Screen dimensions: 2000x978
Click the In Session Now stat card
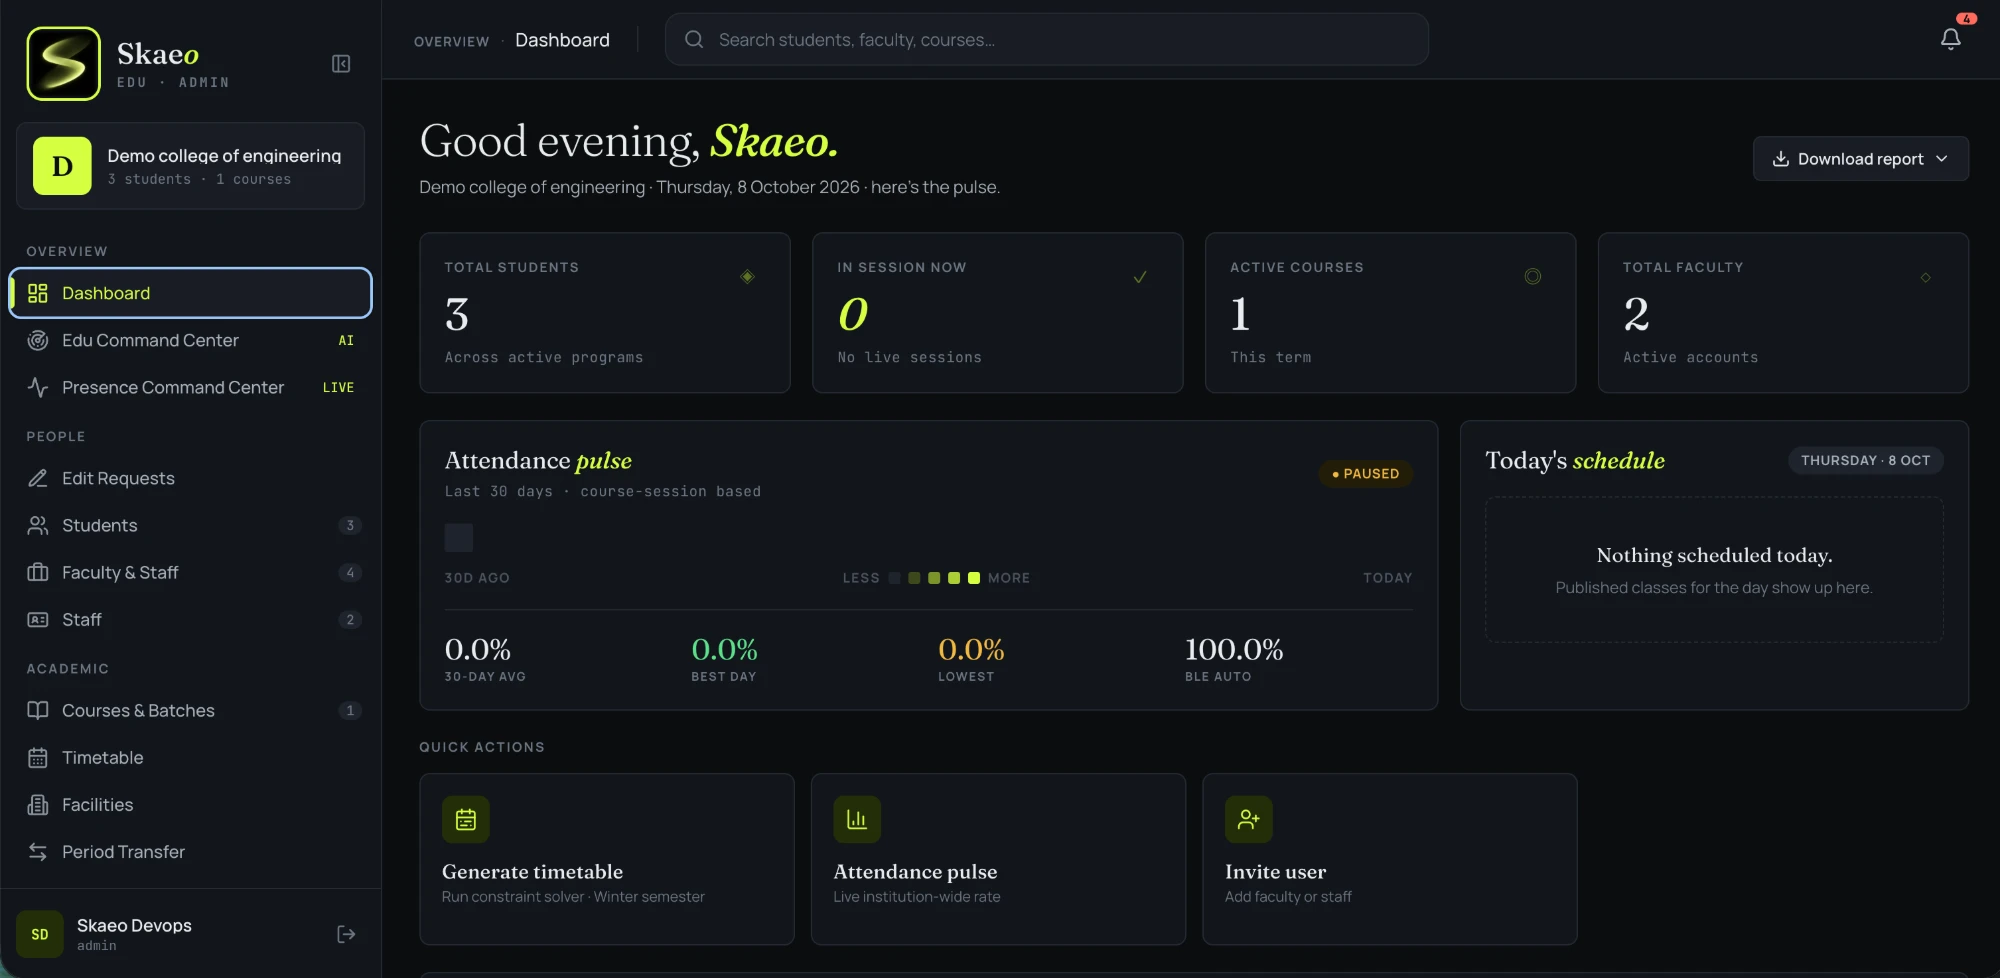998,313
